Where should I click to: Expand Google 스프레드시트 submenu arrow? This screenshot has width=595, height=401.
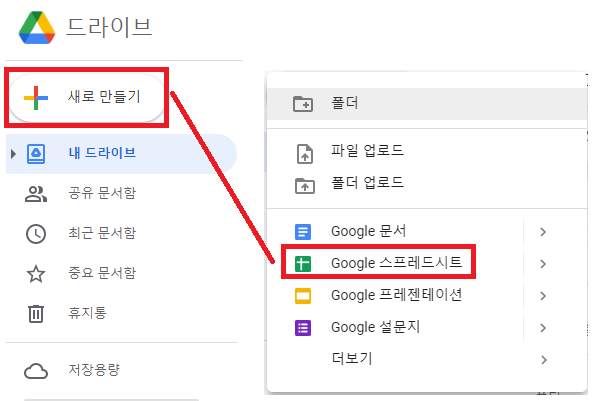[543, 264]
